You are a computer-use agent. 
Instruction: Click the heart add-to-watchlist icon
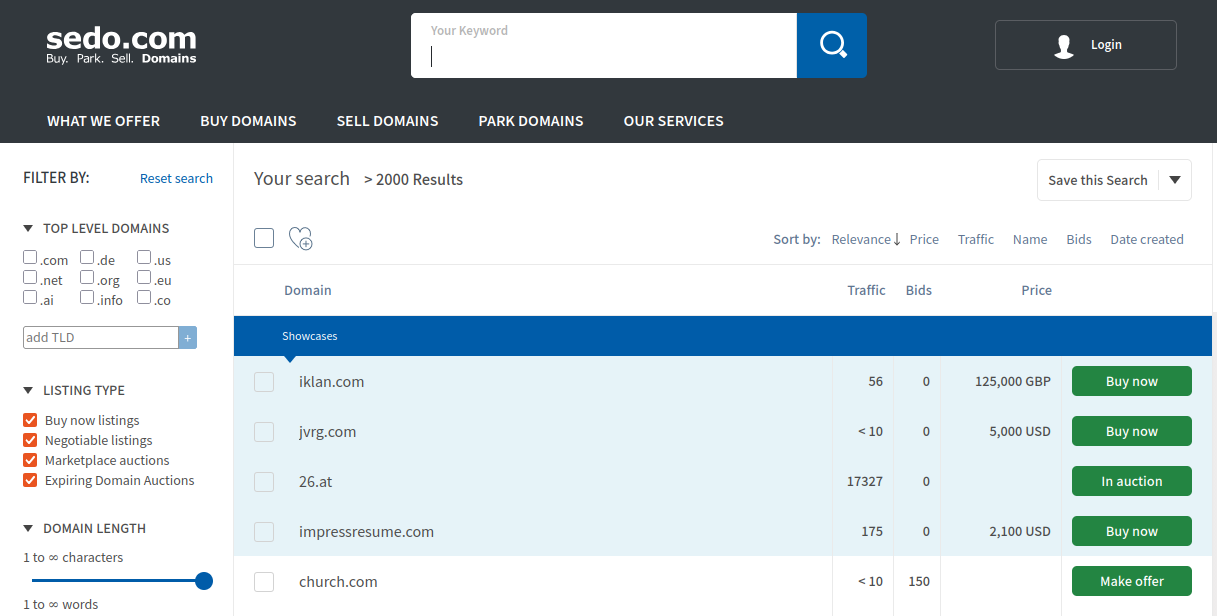click(x=300, y=238)
